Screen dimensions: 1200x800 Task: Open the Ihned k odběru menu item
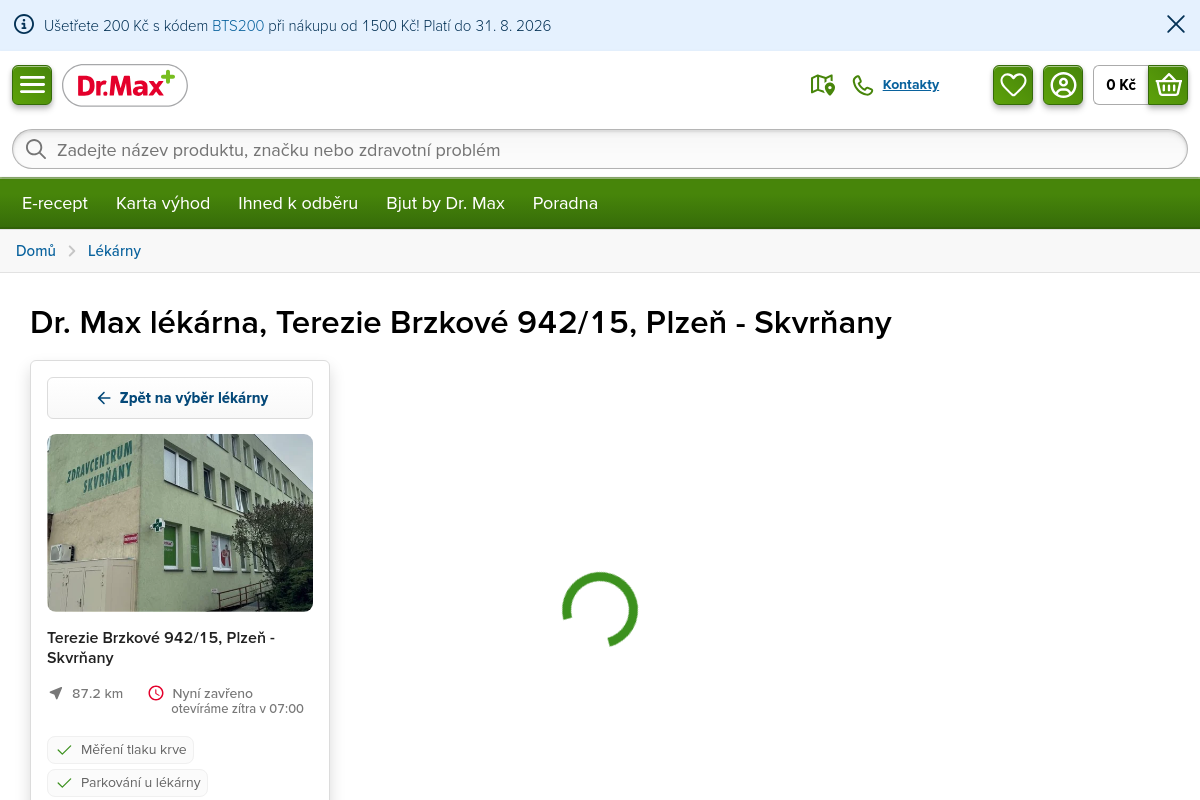coord(298,203)
